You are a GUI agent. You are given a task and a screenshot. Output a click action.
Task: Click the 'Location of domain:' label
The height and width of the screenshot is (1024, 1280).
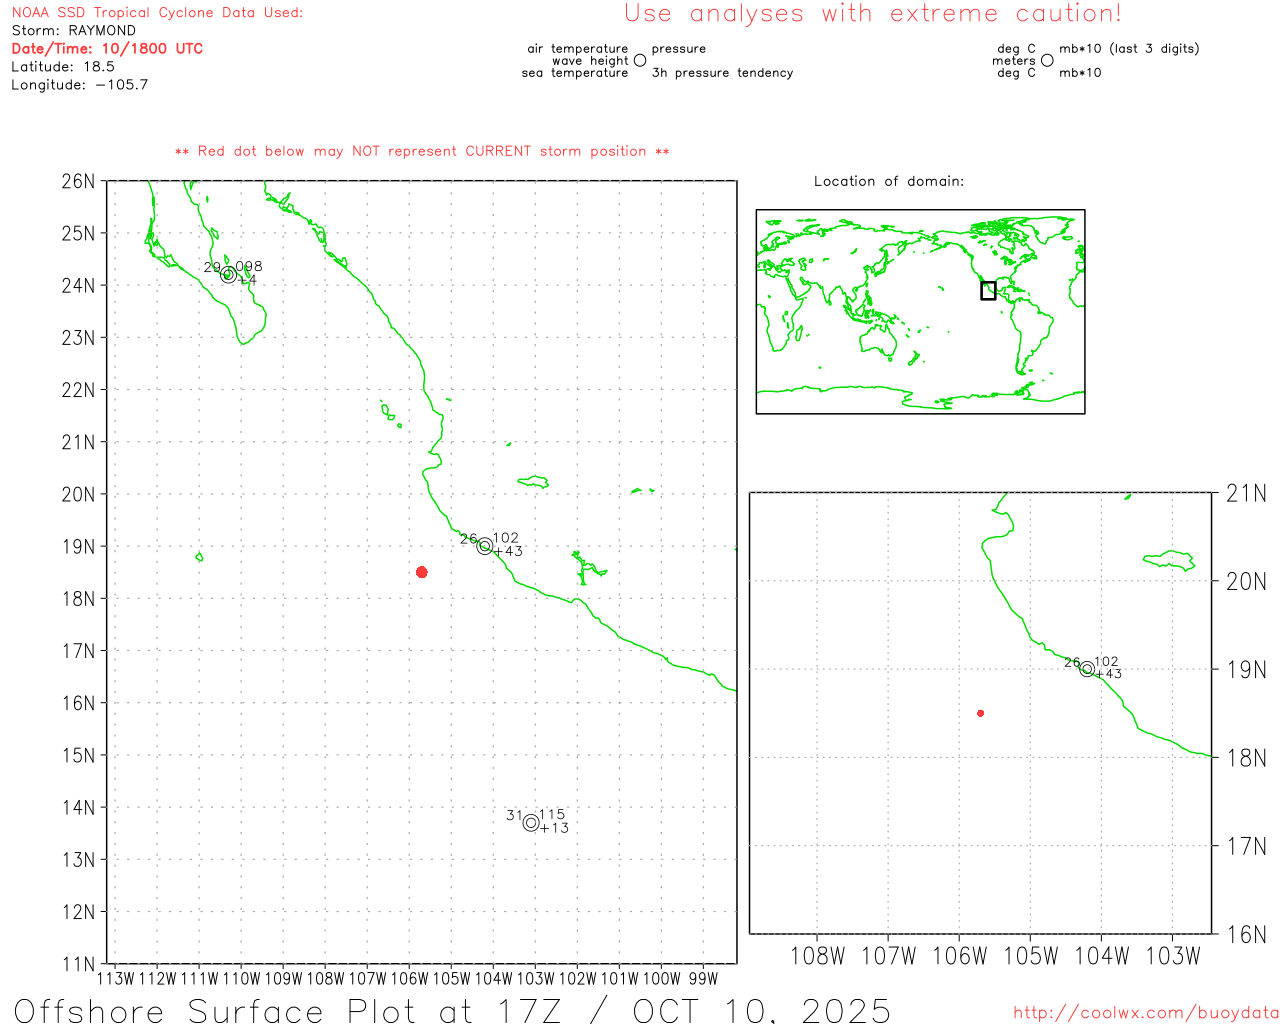tap(888, 182)
